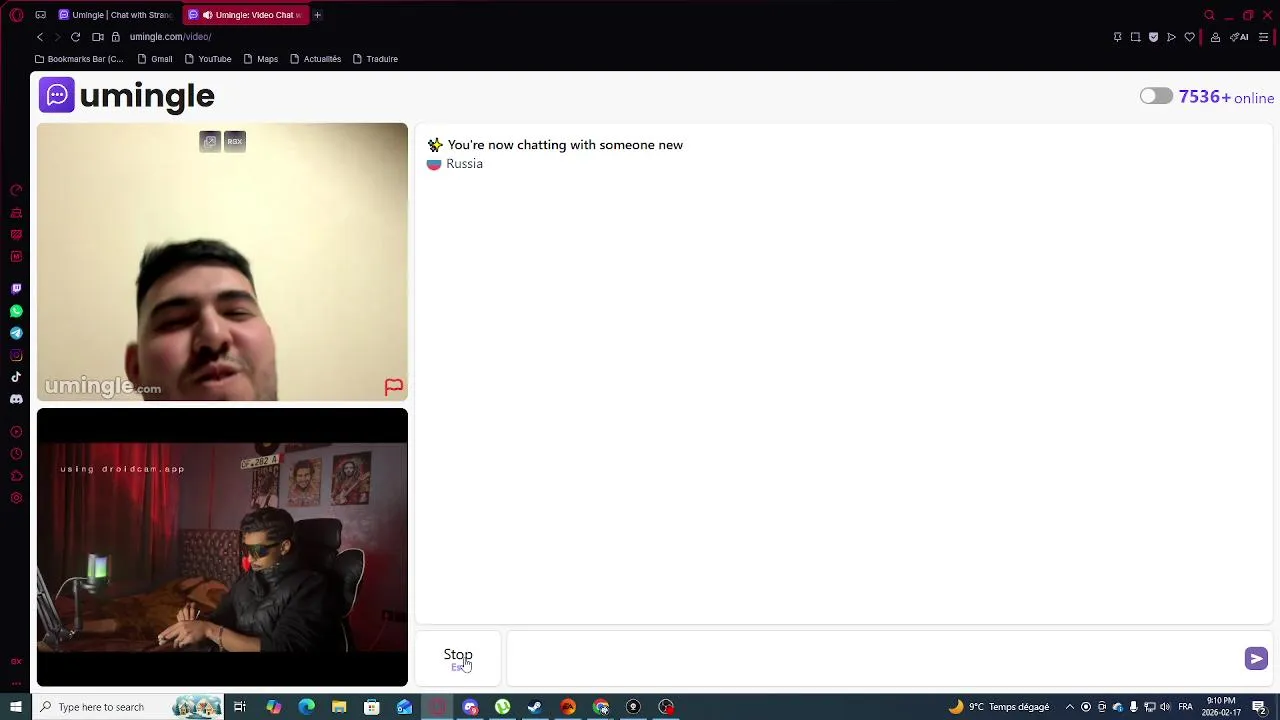This screenshot has width=1280, height=720.
Task: Open Telegram in Opera sidebar
Action: (16, 333)
